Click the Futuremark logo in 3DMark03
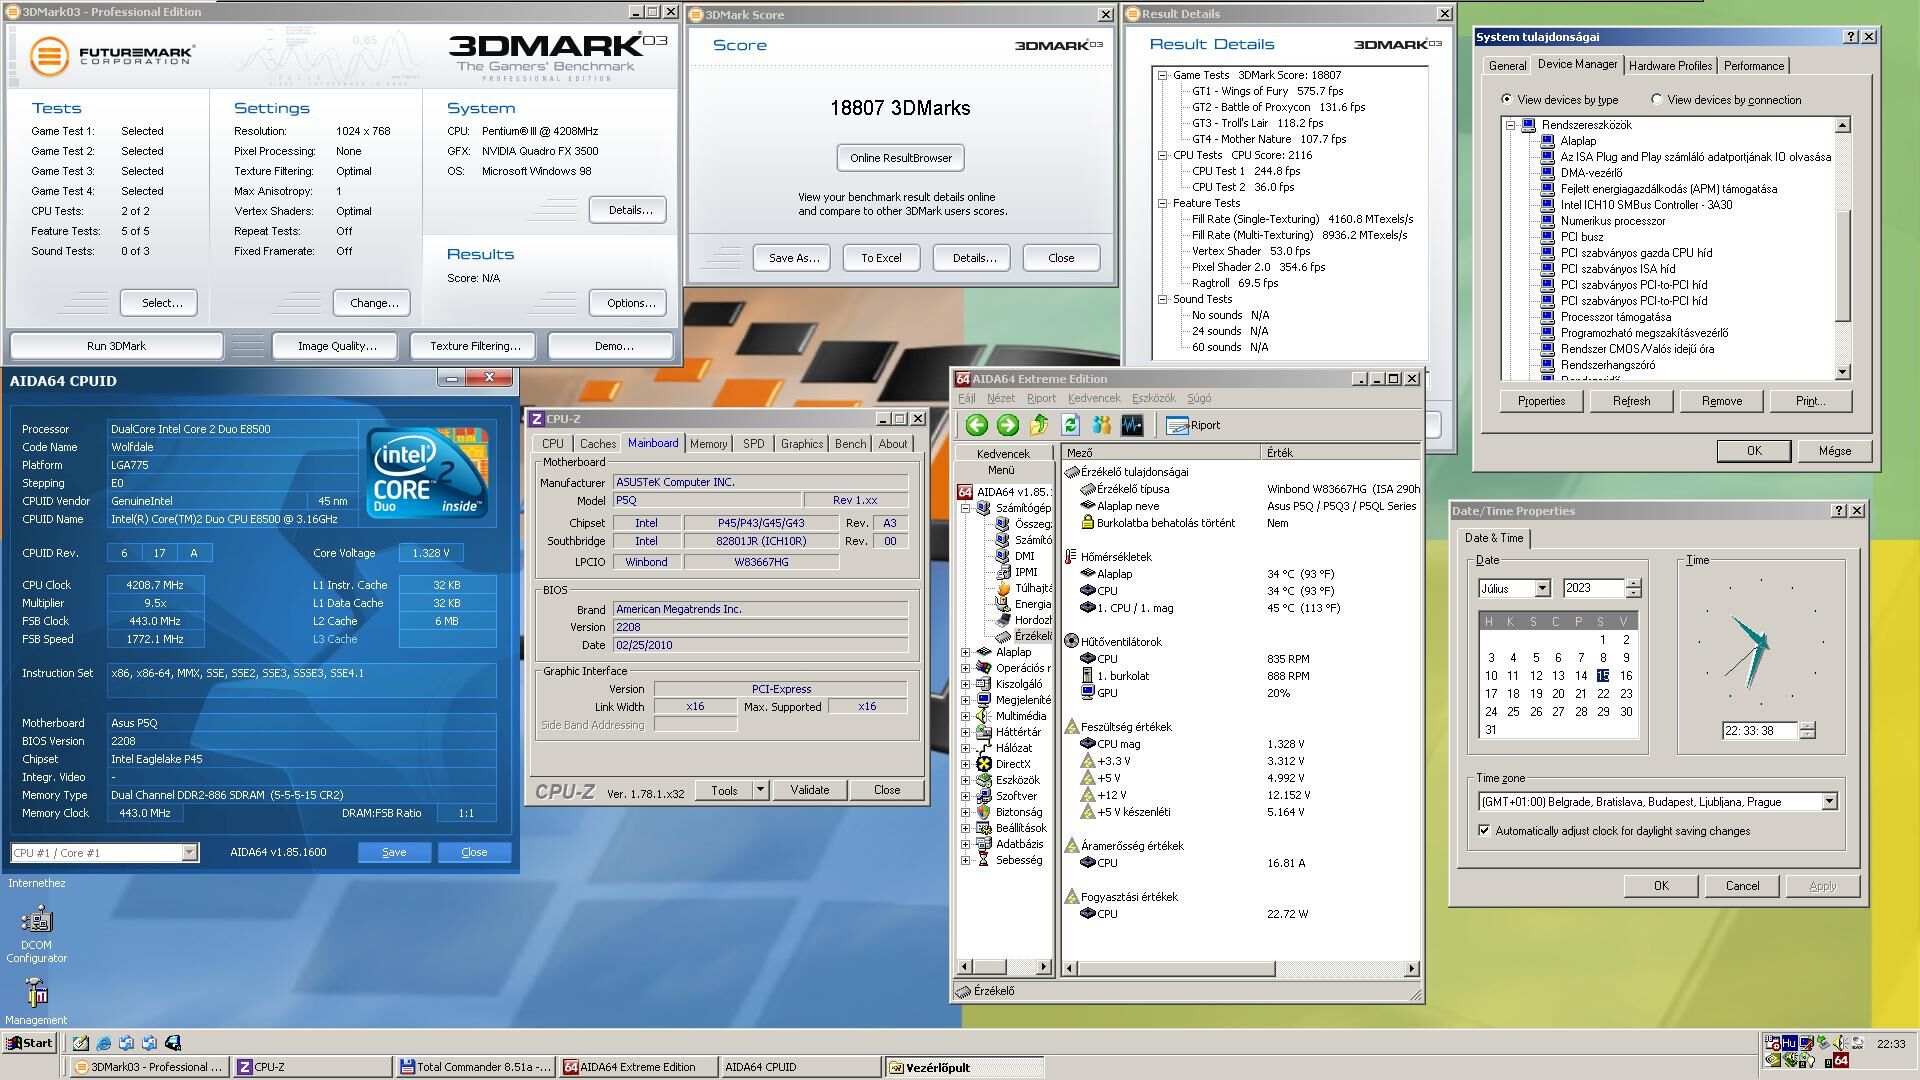1920x1080 pixels. click(111, 56)
